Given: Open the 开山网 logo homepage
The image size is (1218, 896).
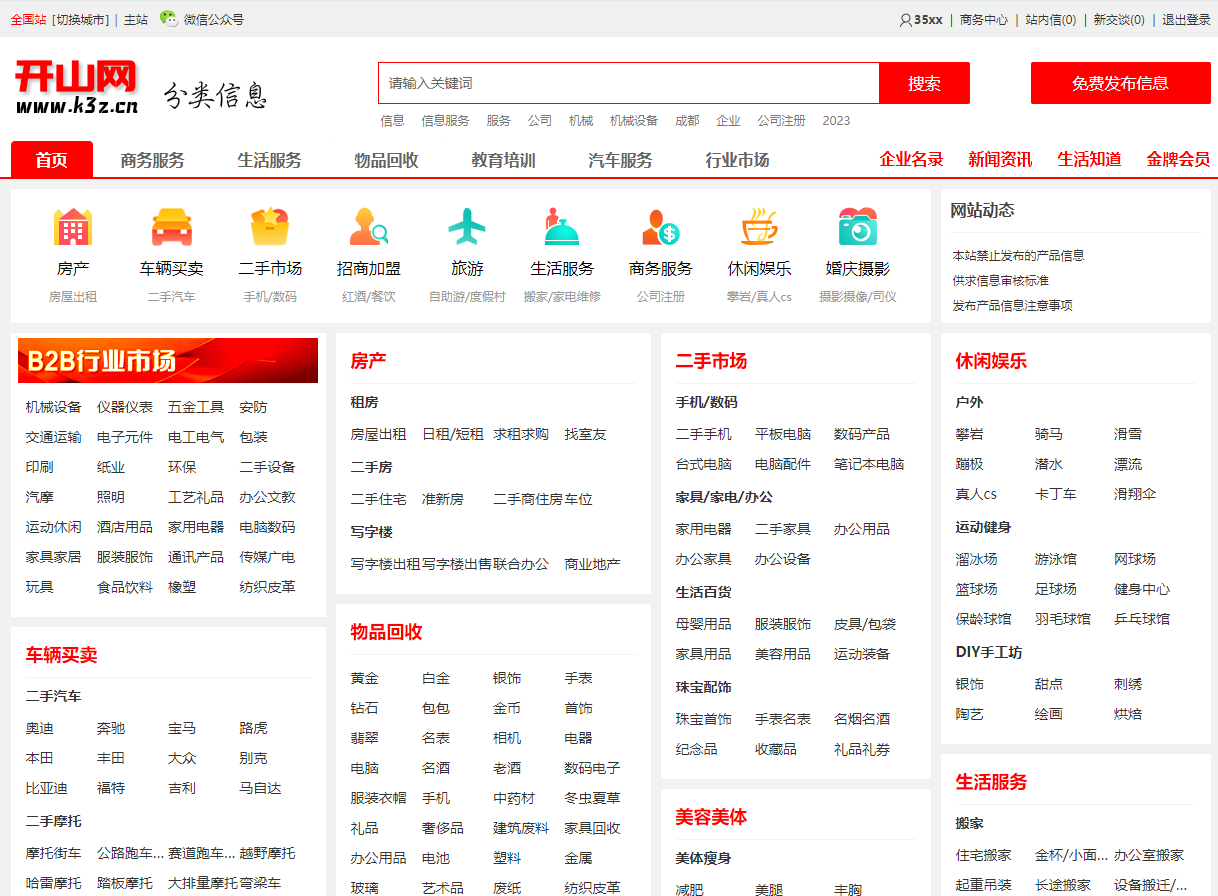Looking at the screenshot, I should [x=77, y=86].
